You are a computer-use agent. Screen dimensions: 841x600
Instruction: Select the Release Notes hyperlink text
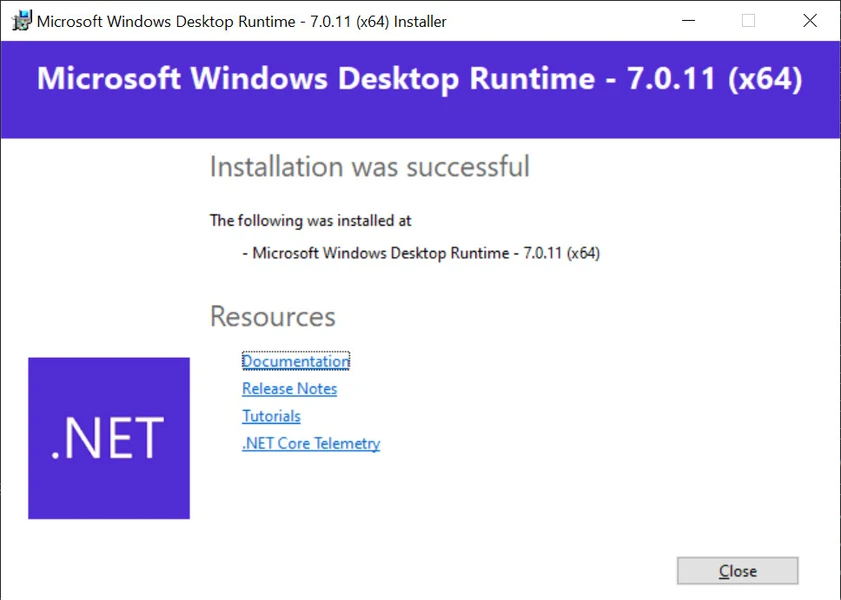pyautogui.click(x=289, y=389)
